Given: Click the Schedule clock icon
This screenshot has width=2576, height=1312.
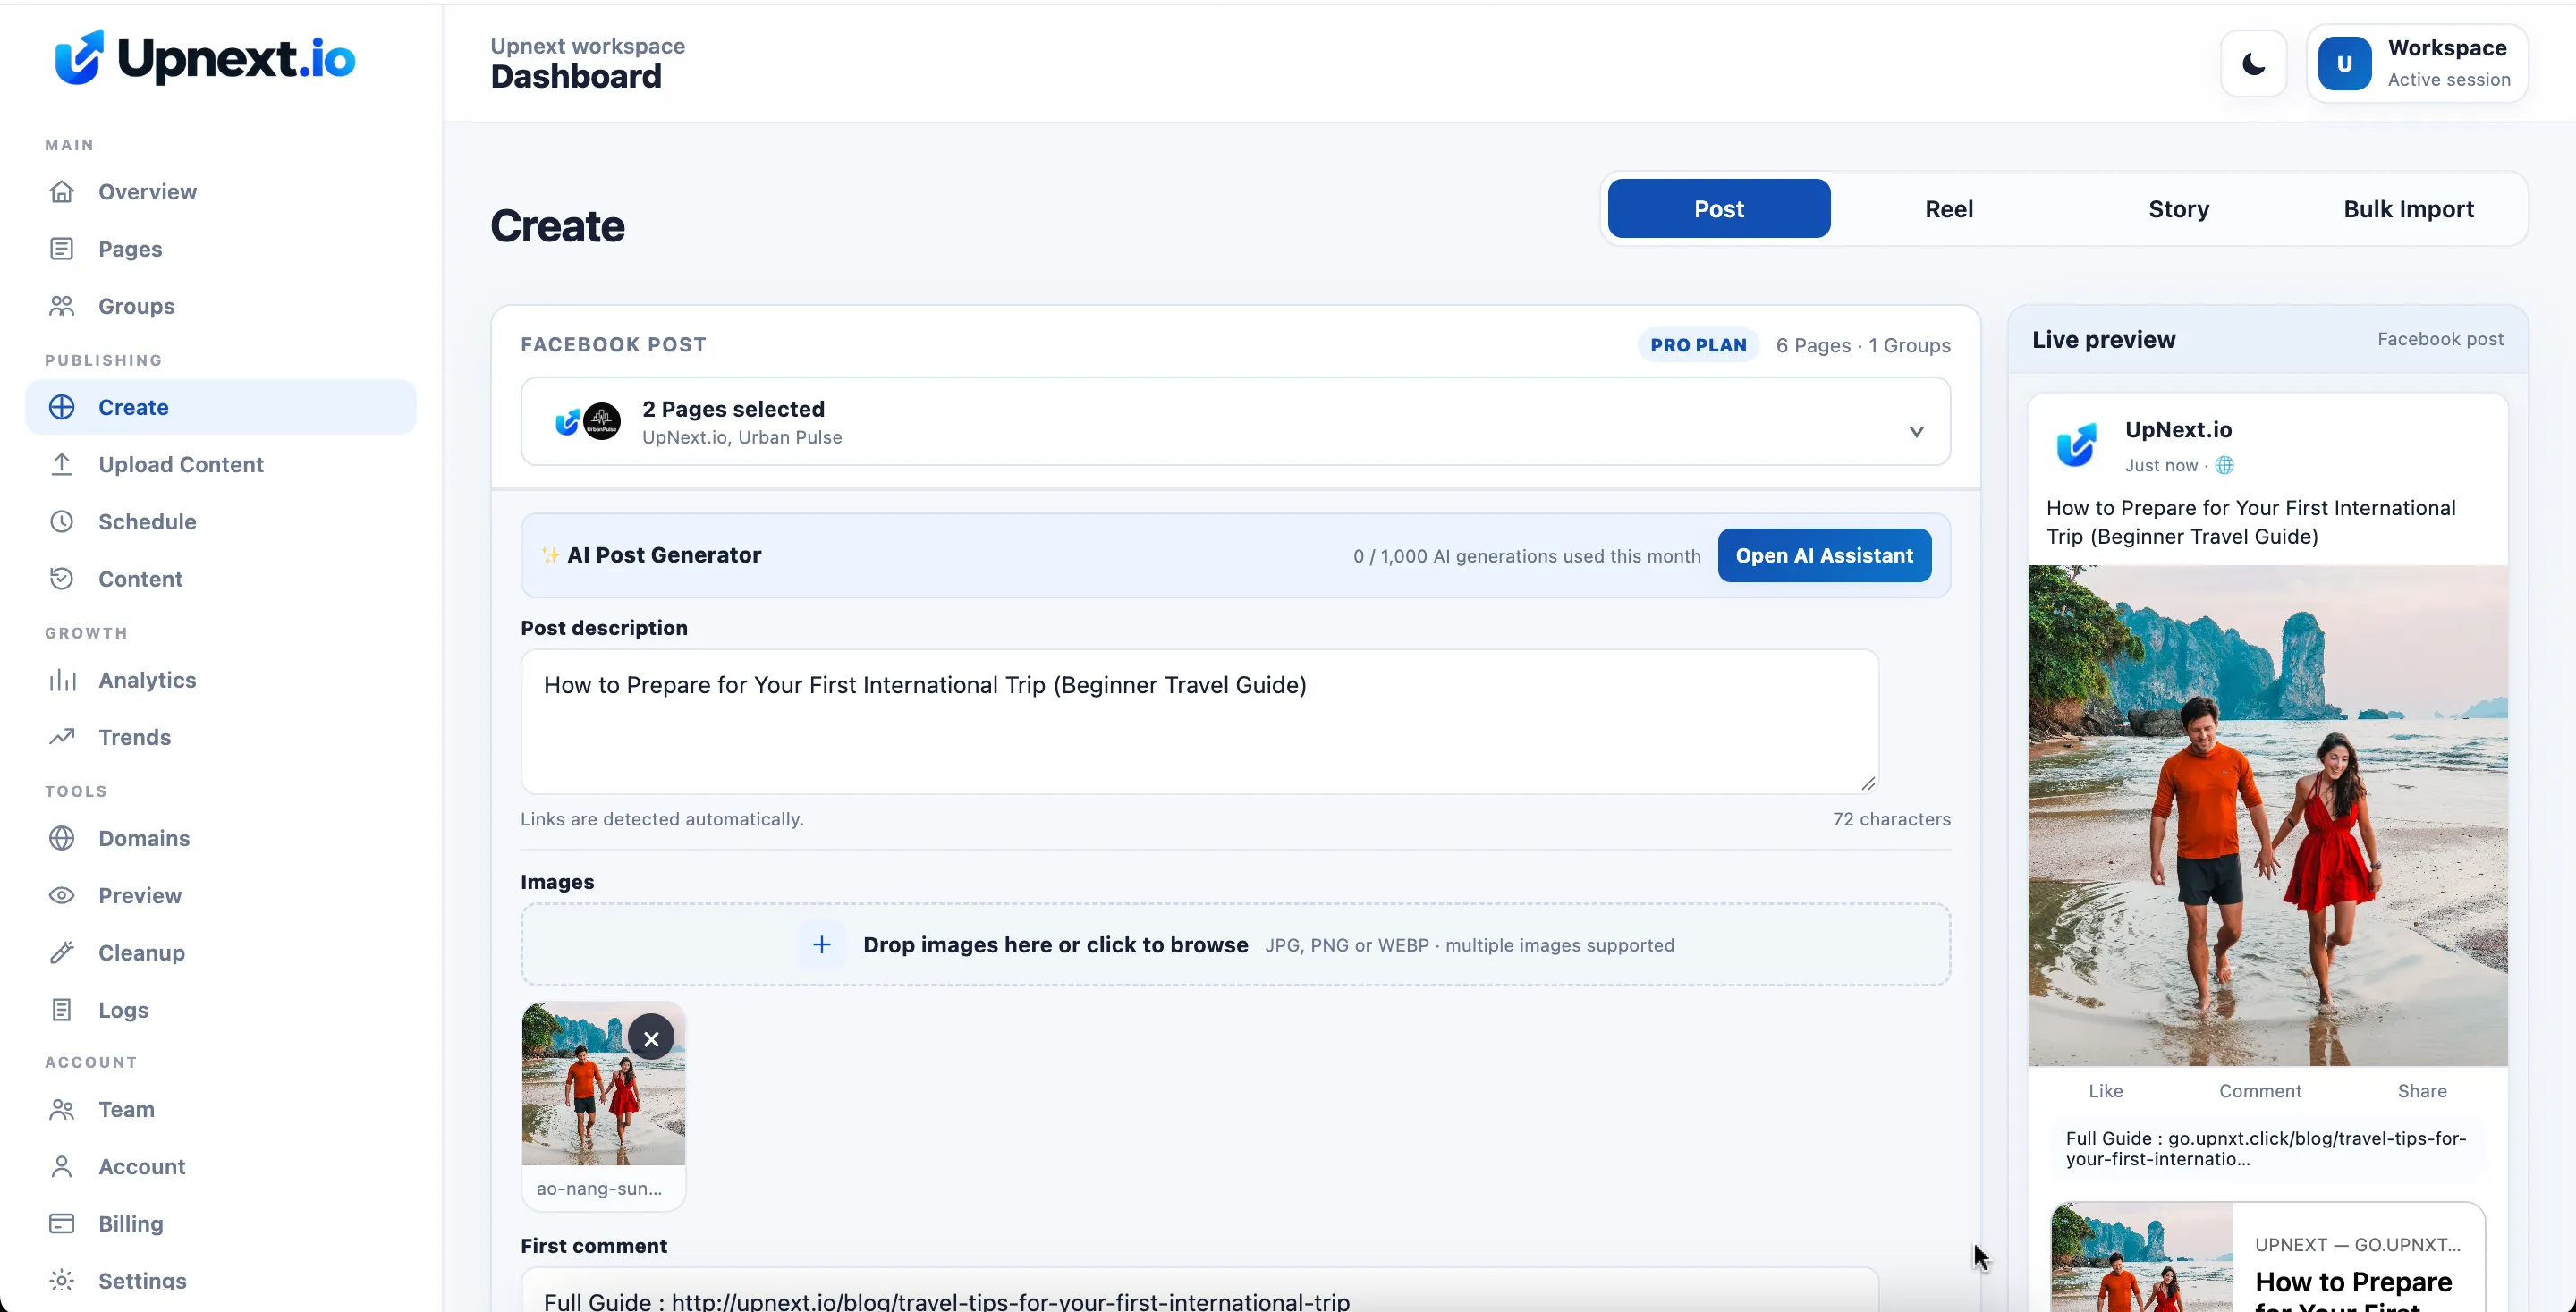Looking at the screenshot, I should click(62, 521).
